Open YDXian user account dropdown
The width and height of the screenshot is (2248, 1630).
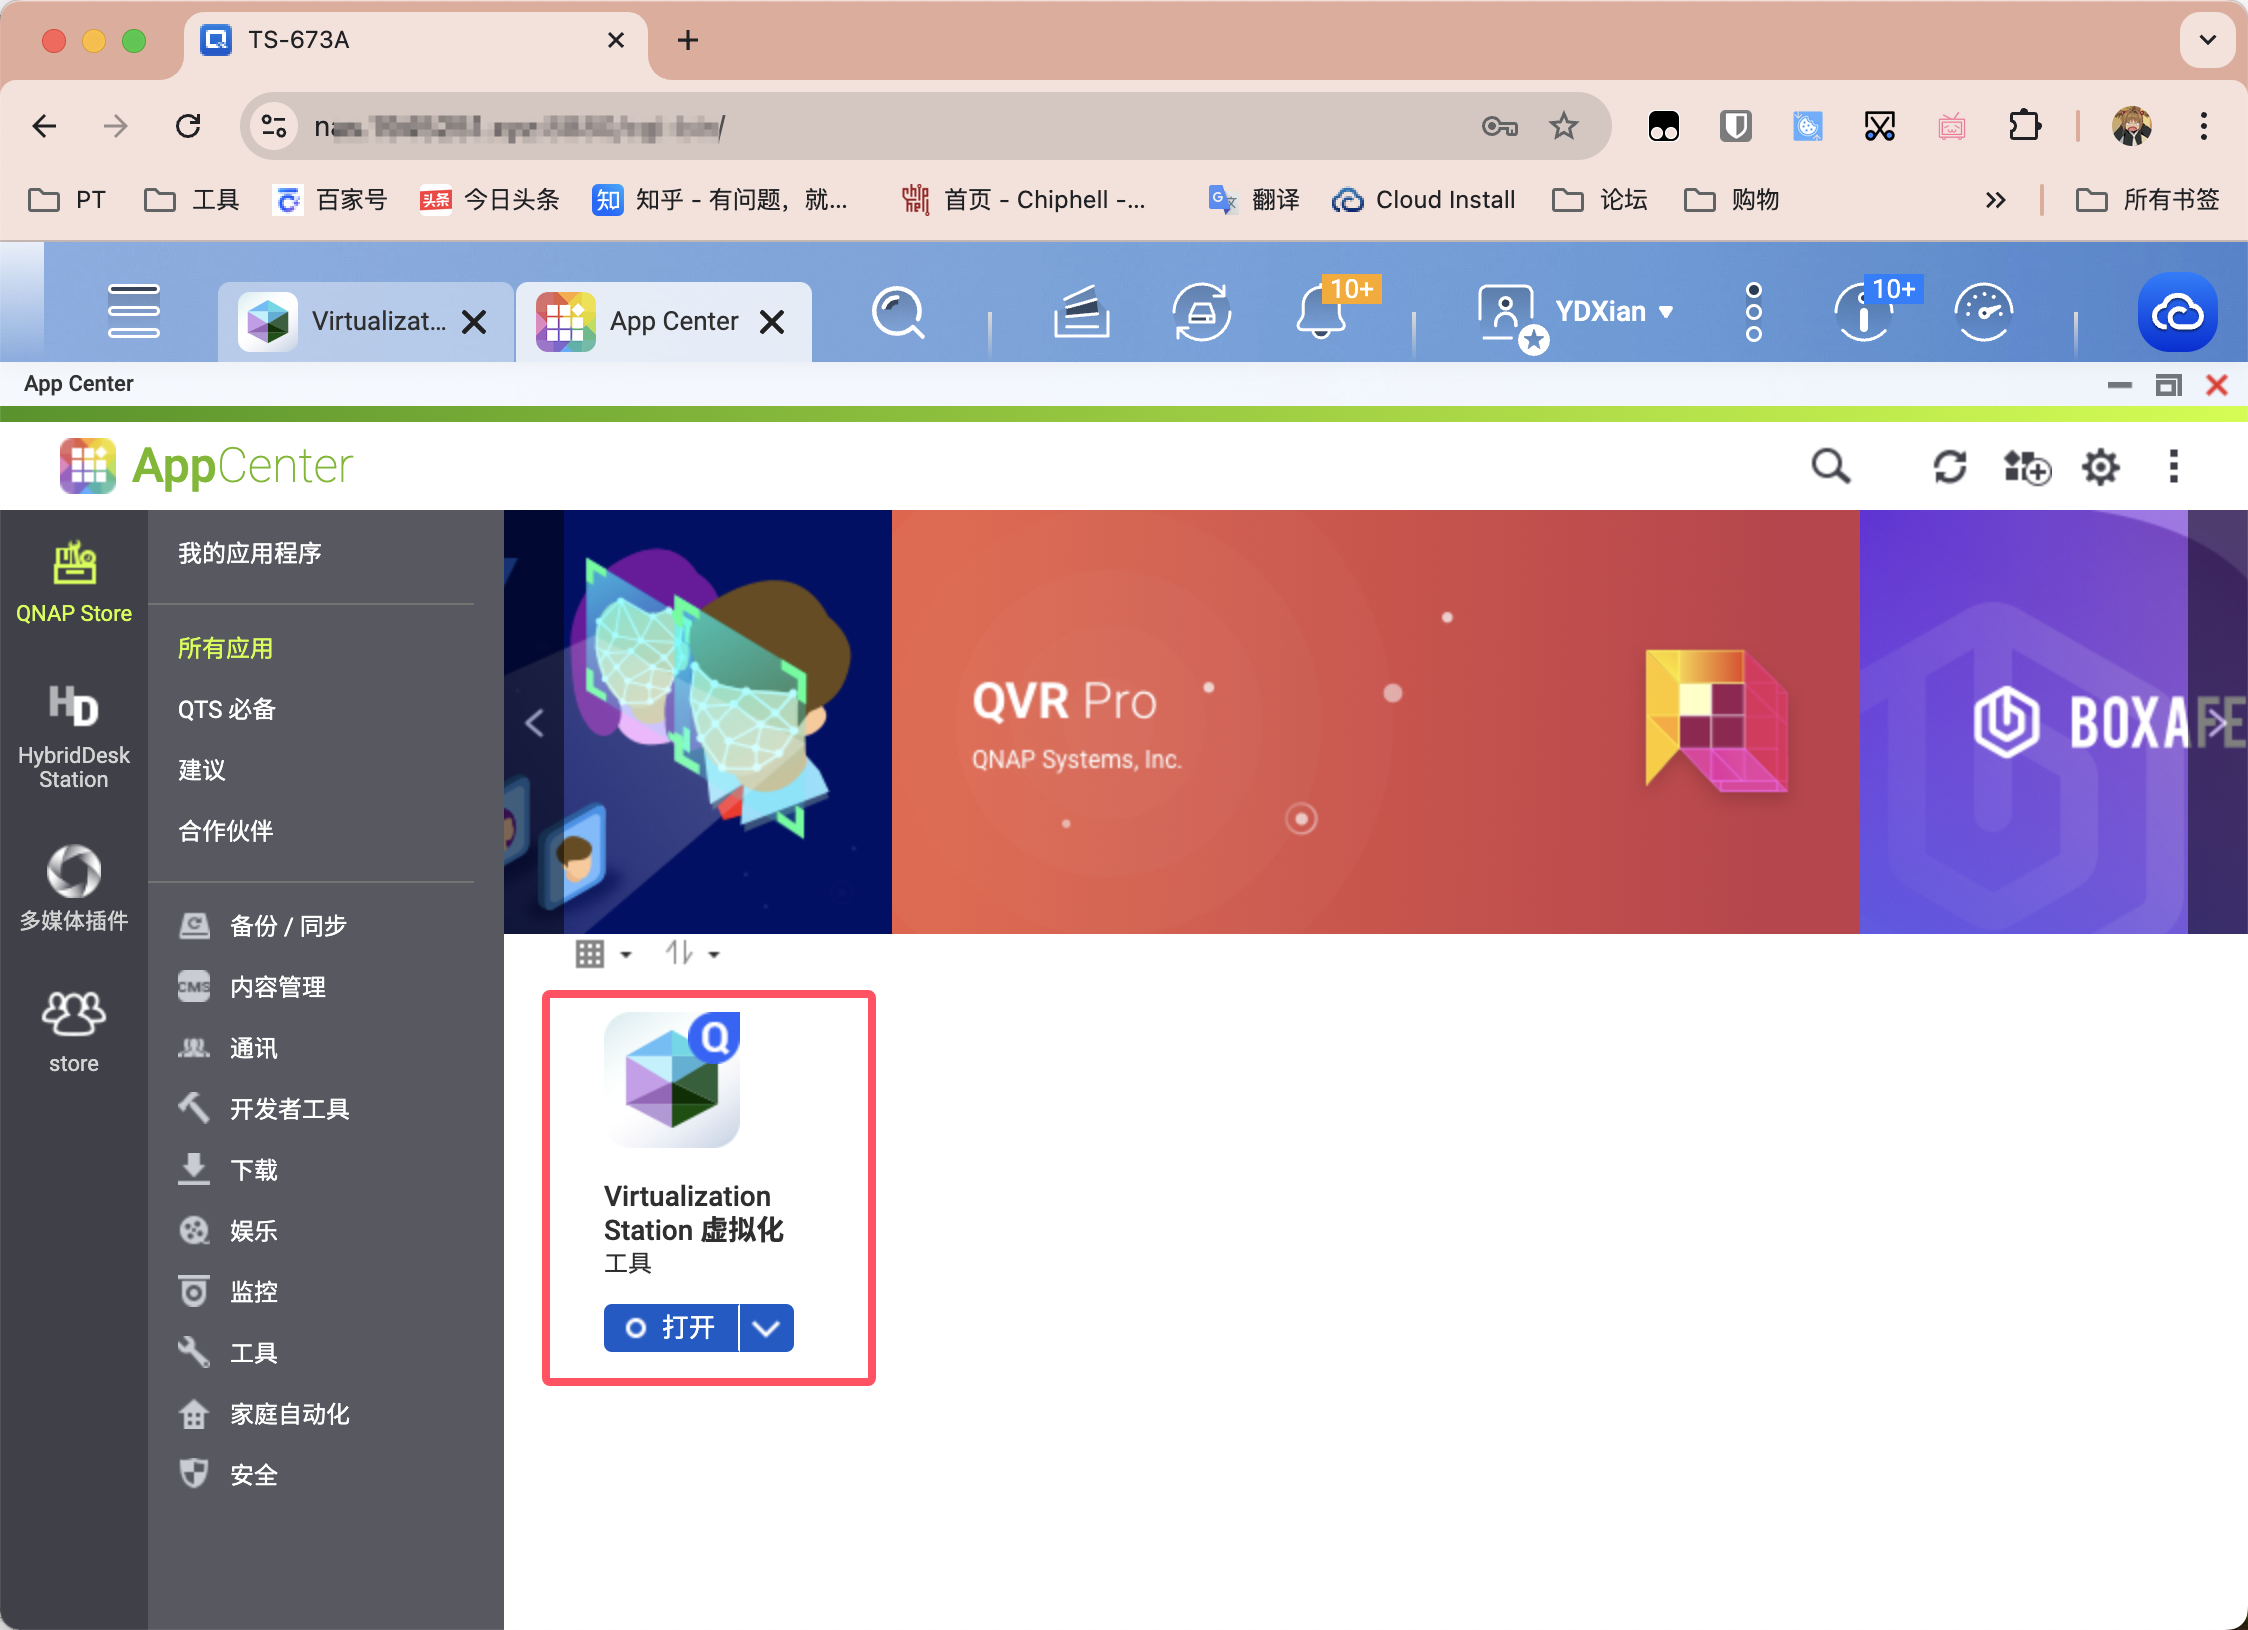pyautogui.click(x=1614, y=312)
